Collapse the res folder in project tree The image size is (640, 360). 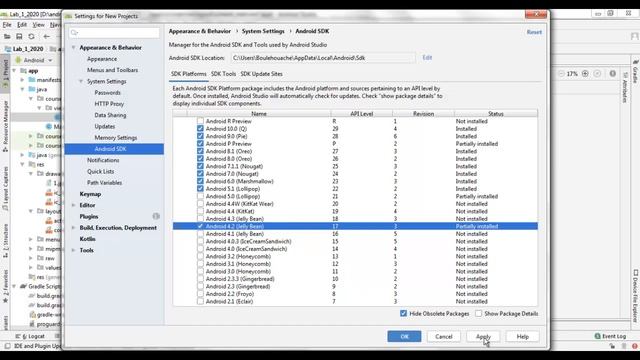coord(22,164)
